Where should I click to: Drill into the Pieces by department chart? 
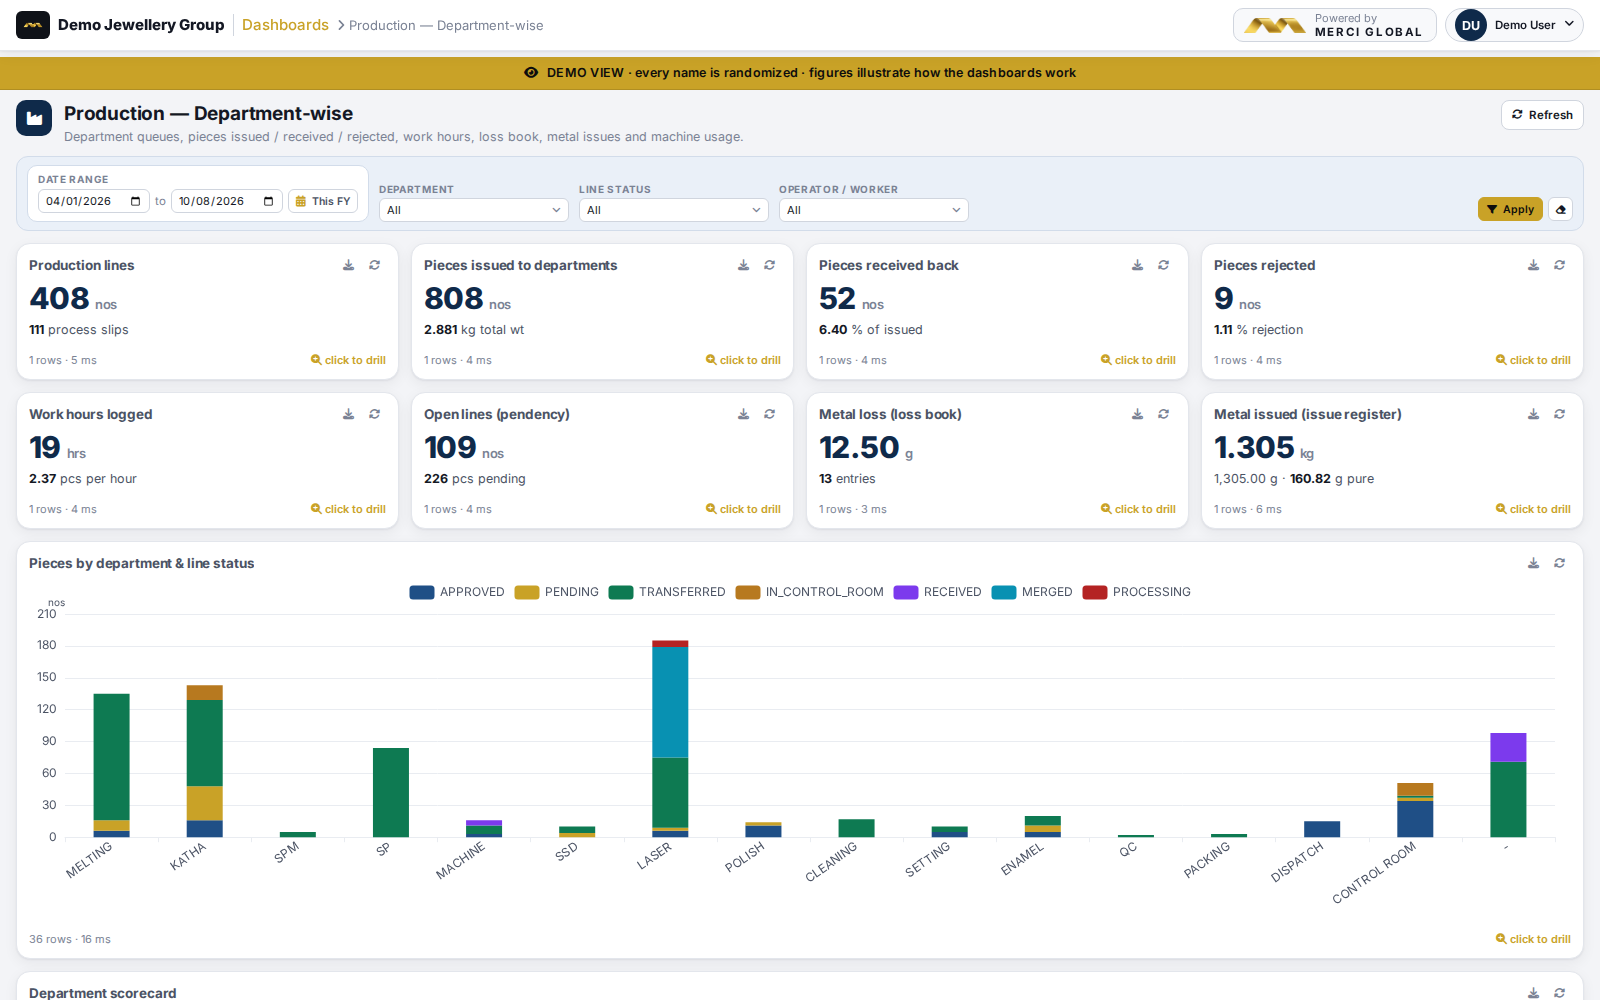click(1533, 939)
